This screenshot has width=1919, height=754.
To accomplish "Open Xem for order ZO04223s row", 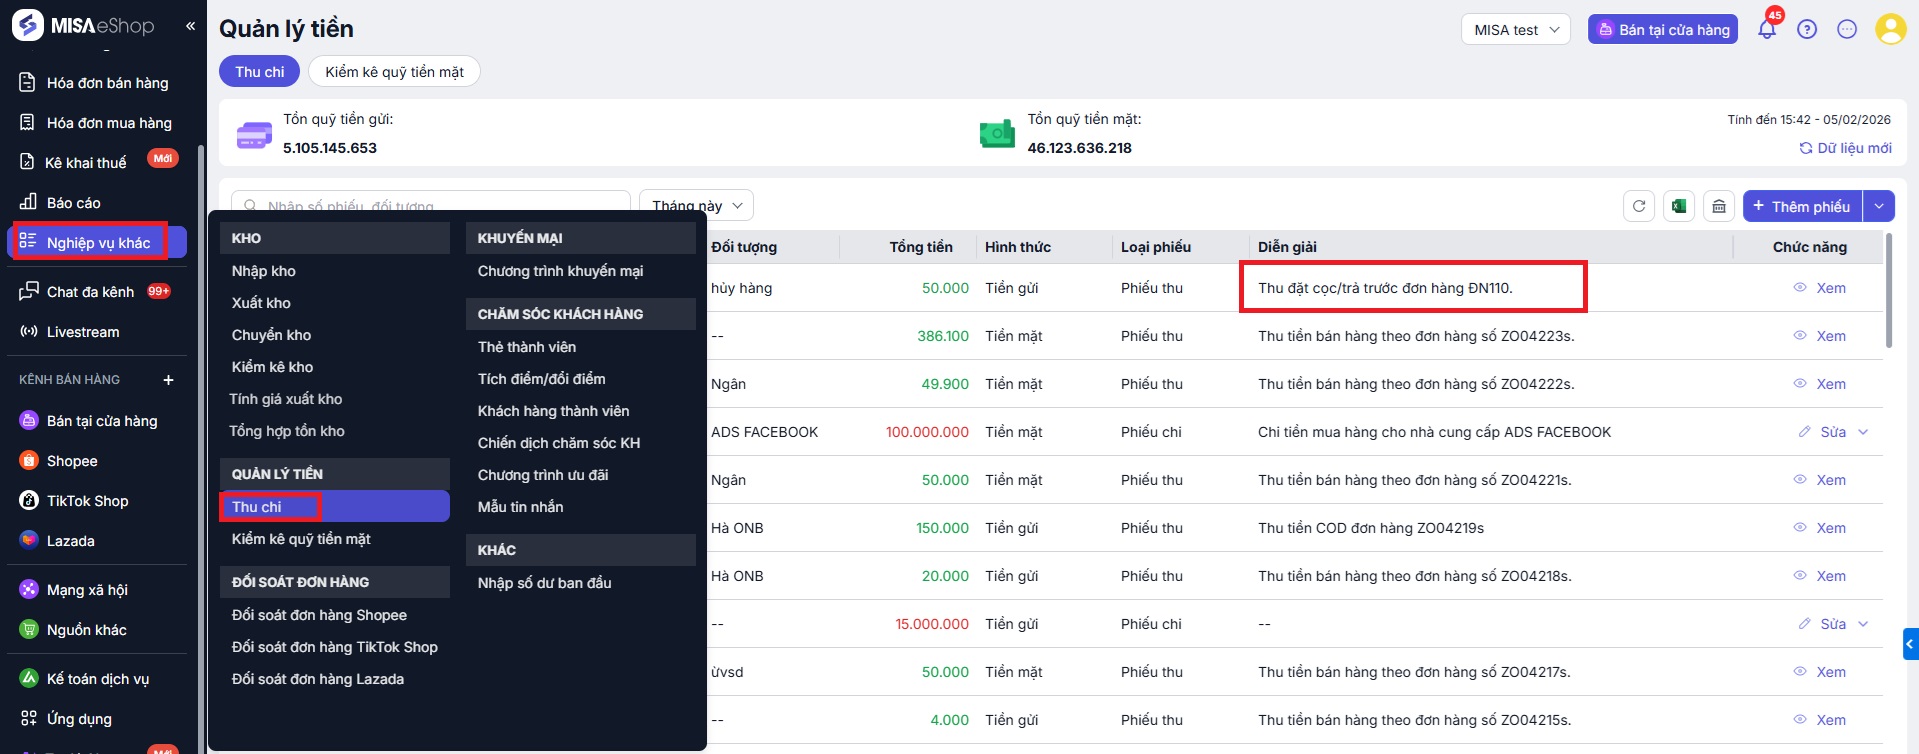I will click(x=1820, y=336).
